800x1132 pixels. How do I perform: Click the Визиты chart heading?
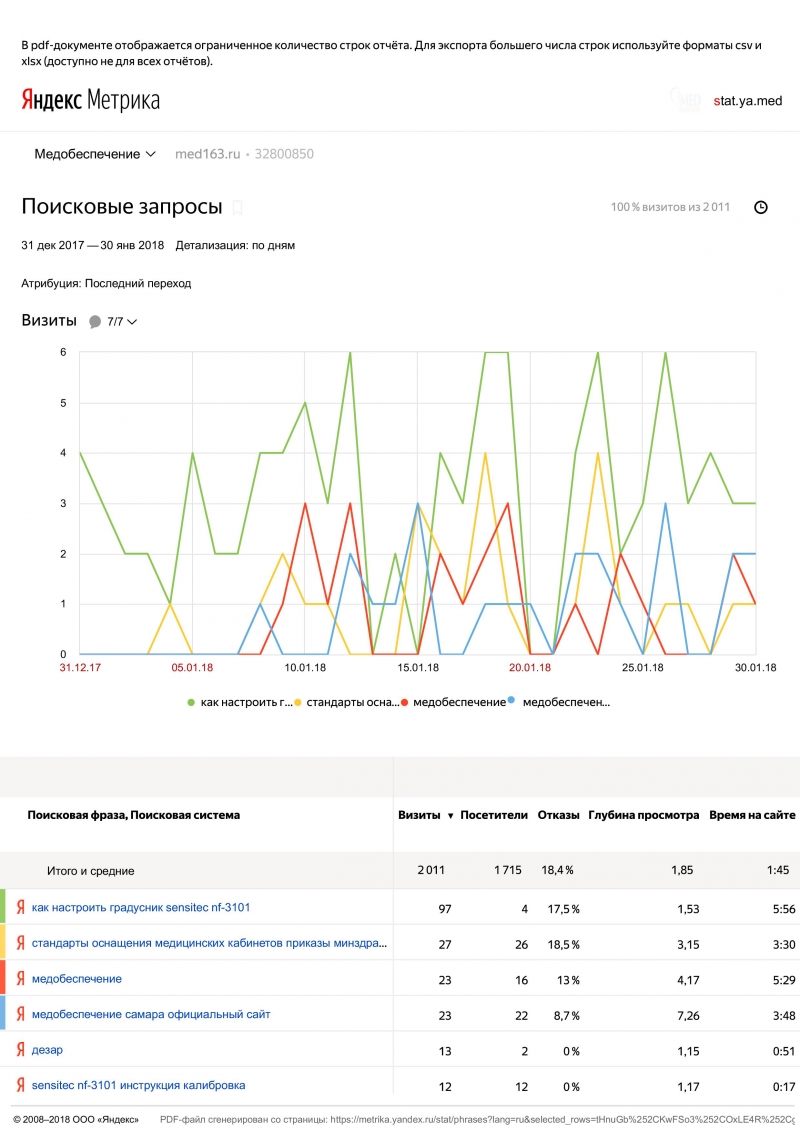[48, 321]
